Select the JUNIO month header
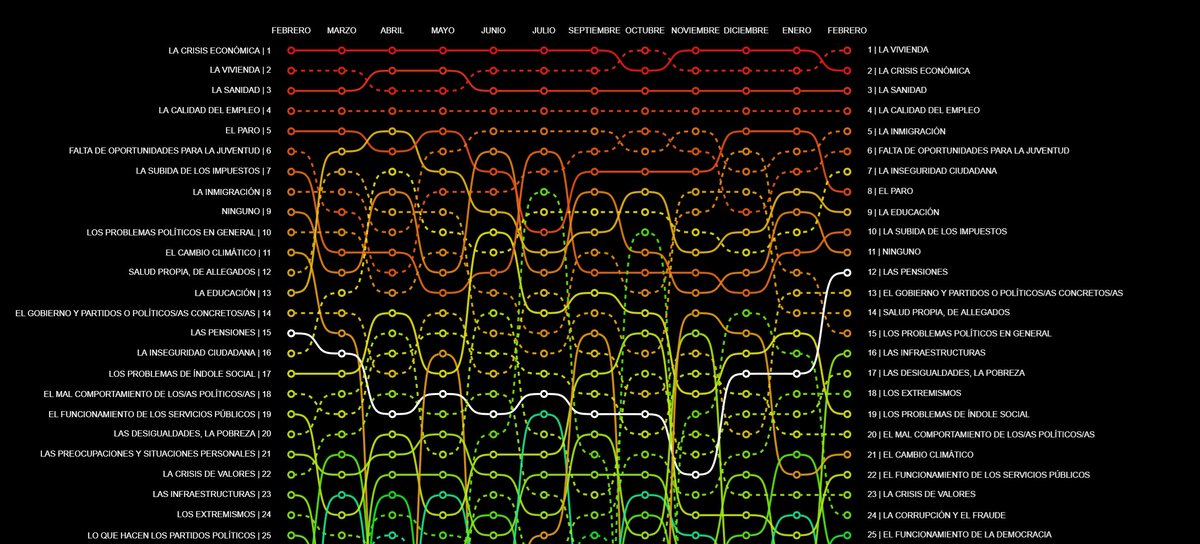Screen dimensions: 1200x544 coord(493,31)
